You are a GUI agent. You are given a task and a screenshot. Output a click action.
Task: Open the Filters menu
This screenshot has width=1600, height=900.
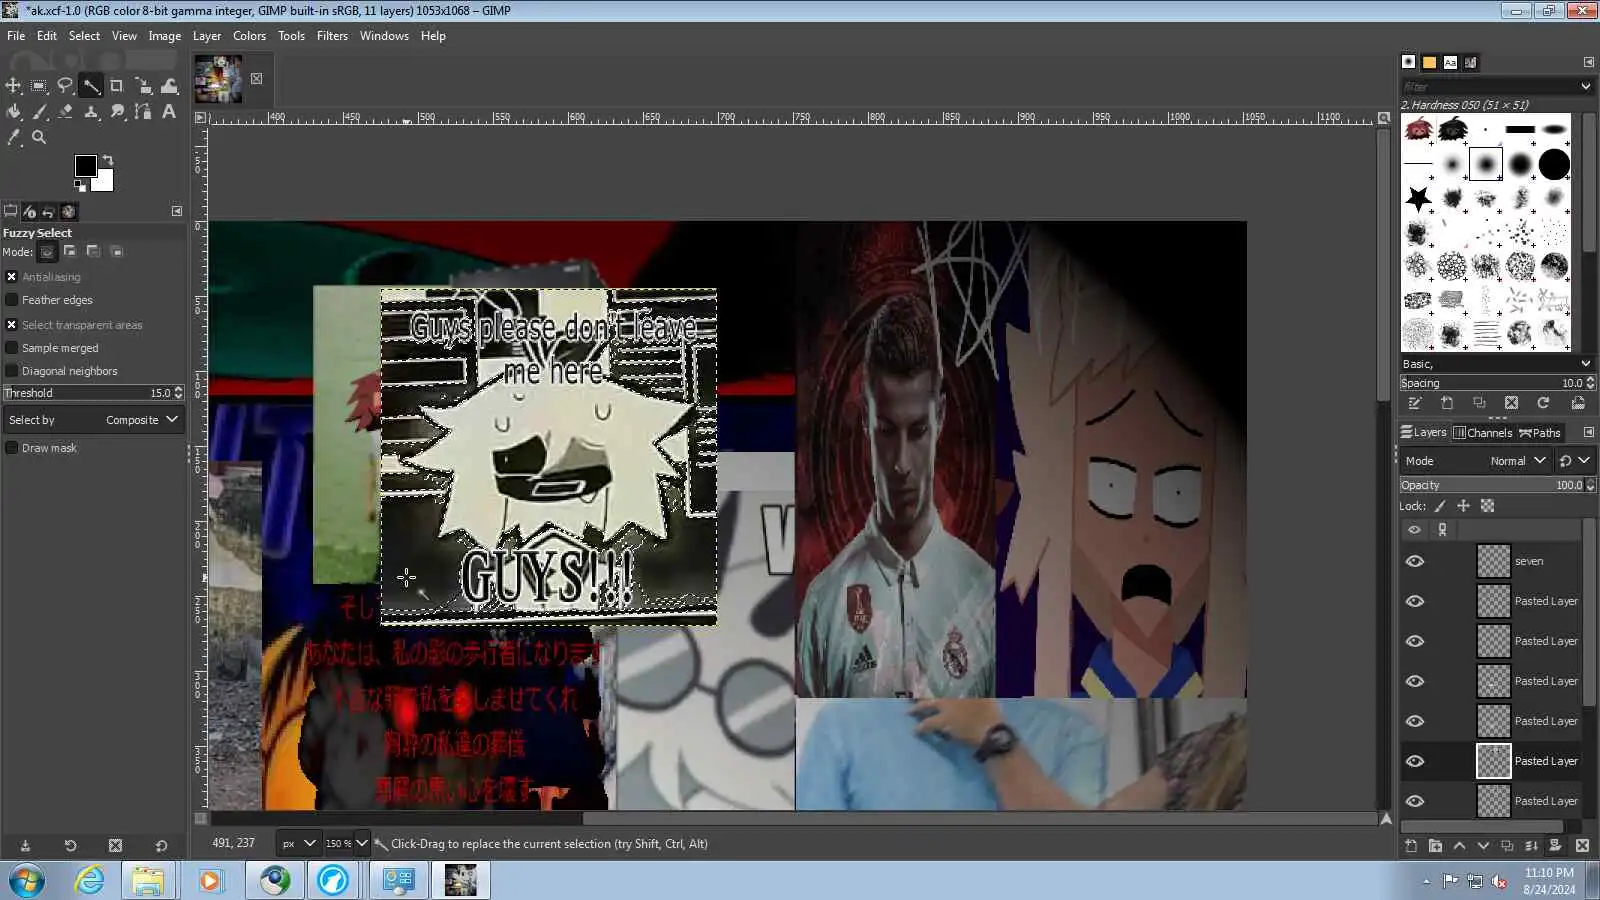coord(332,36)
